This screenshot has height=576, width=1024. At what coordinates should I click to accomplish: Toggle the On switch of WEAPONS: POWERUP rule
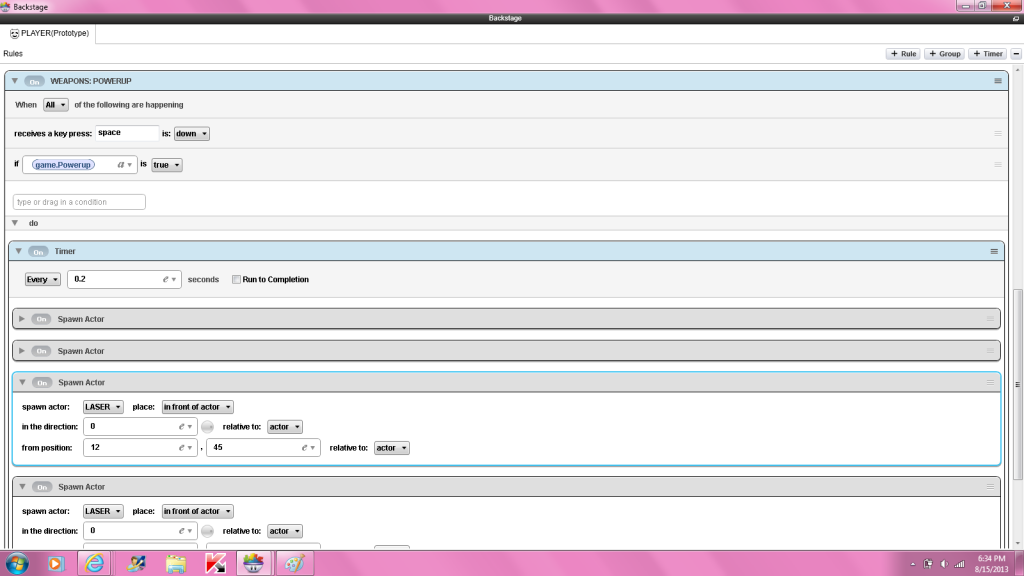click(x=34, y=80)
